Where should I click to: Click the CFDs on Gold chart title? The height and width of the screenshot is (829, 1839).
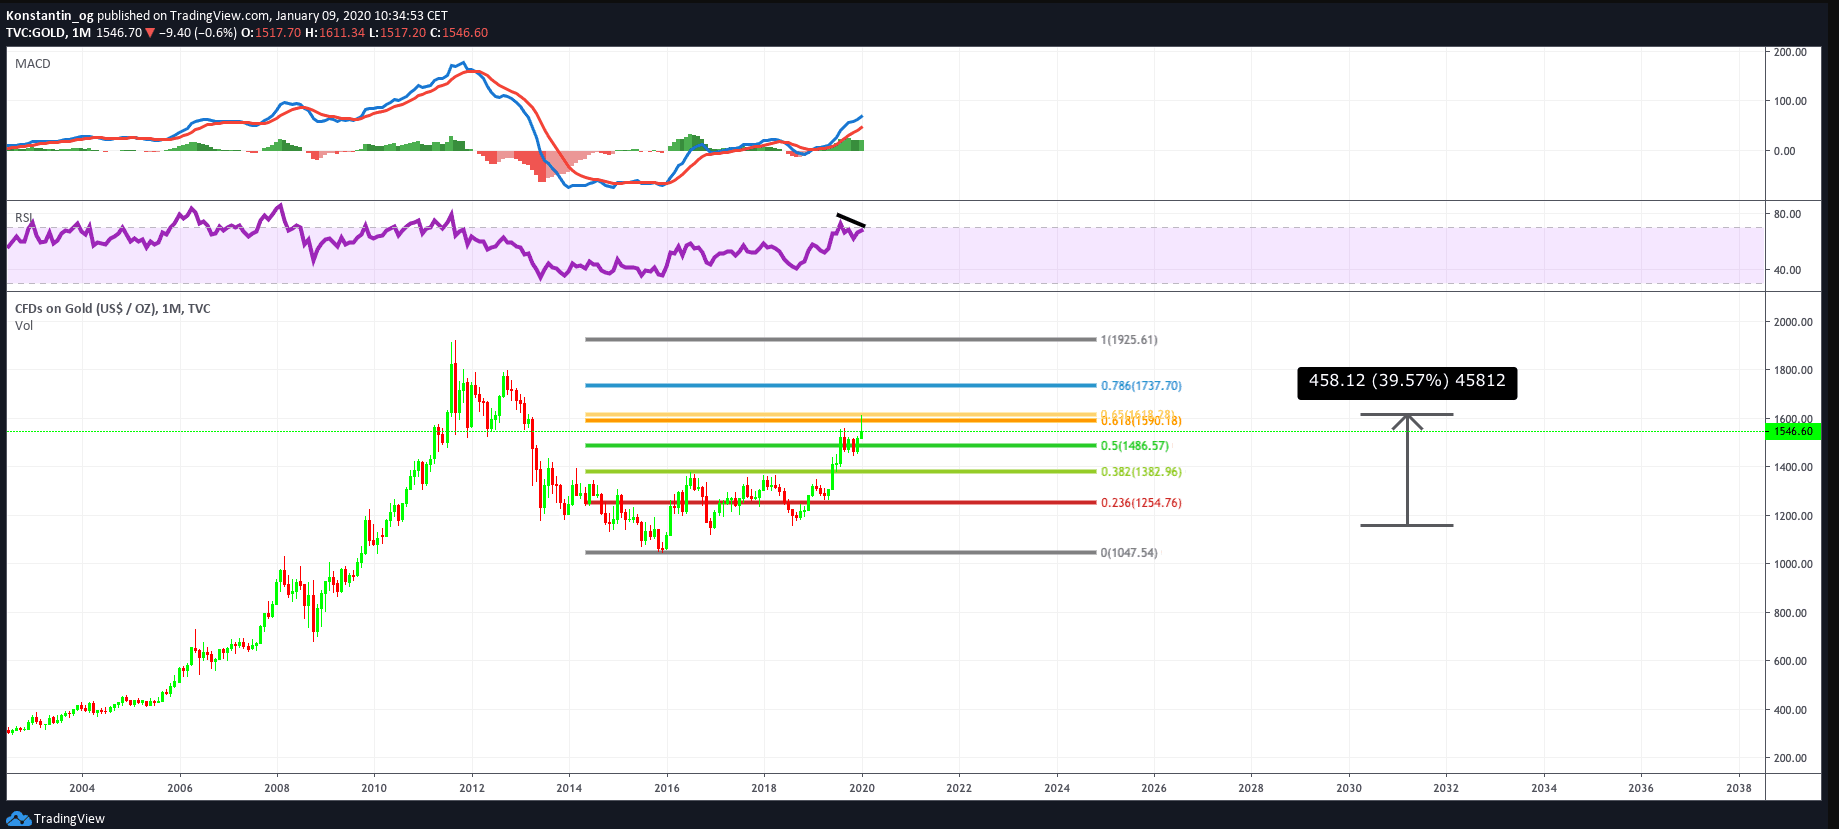tap(112, 308)
